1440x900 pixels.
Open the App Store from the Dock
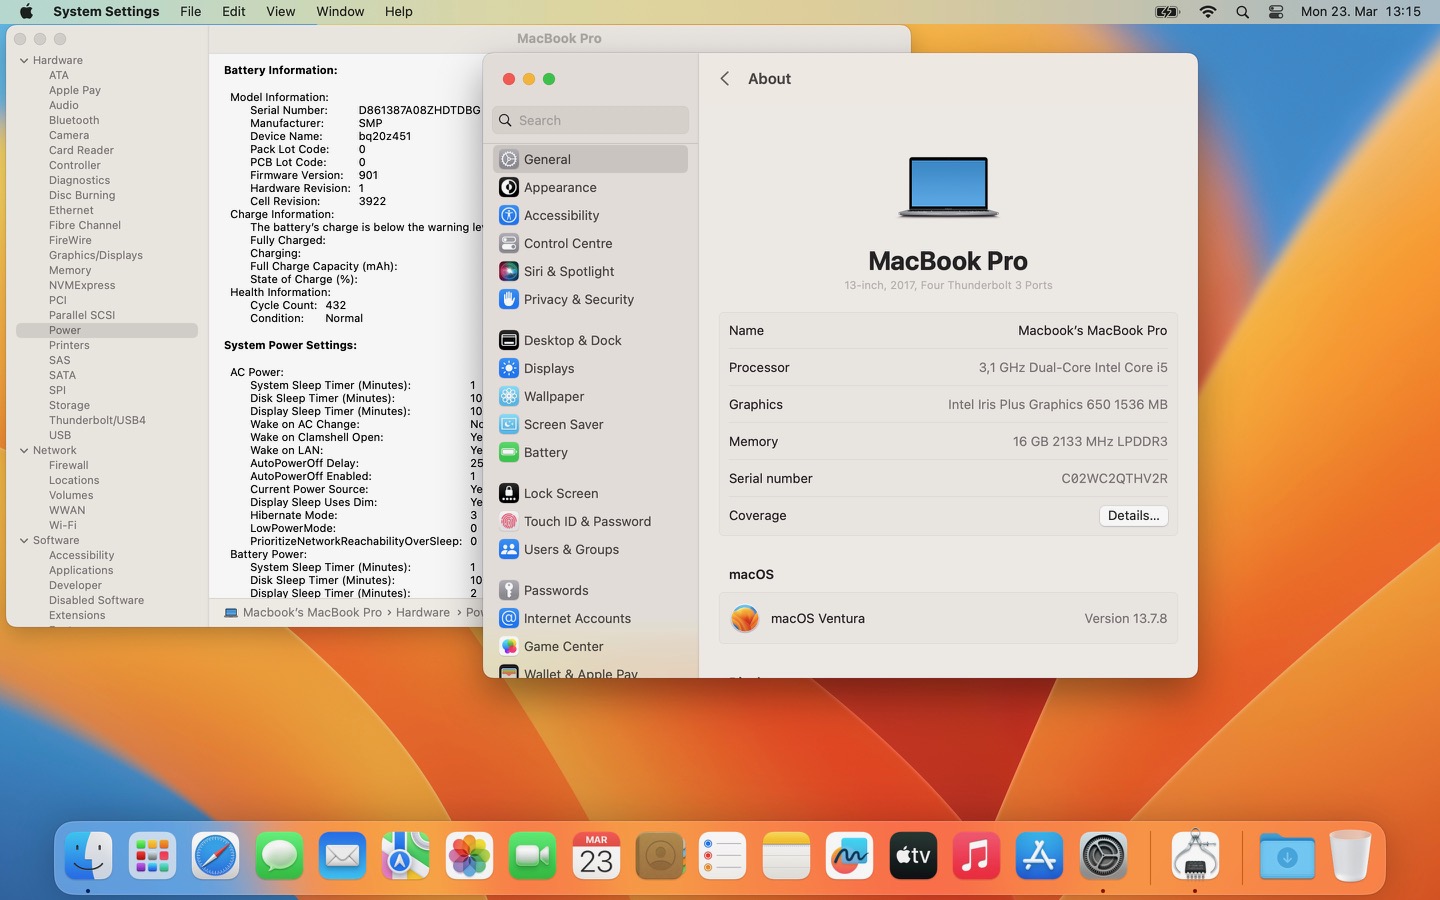(1039, 856)
